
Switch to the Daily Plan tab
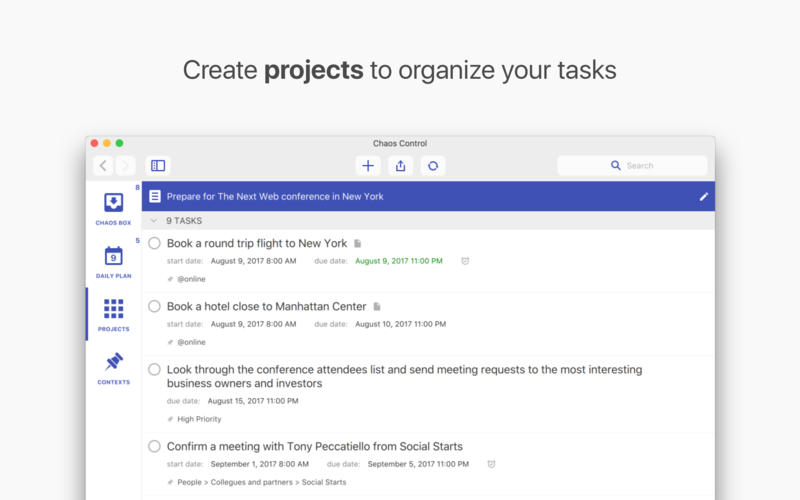[x=113, y=261]
